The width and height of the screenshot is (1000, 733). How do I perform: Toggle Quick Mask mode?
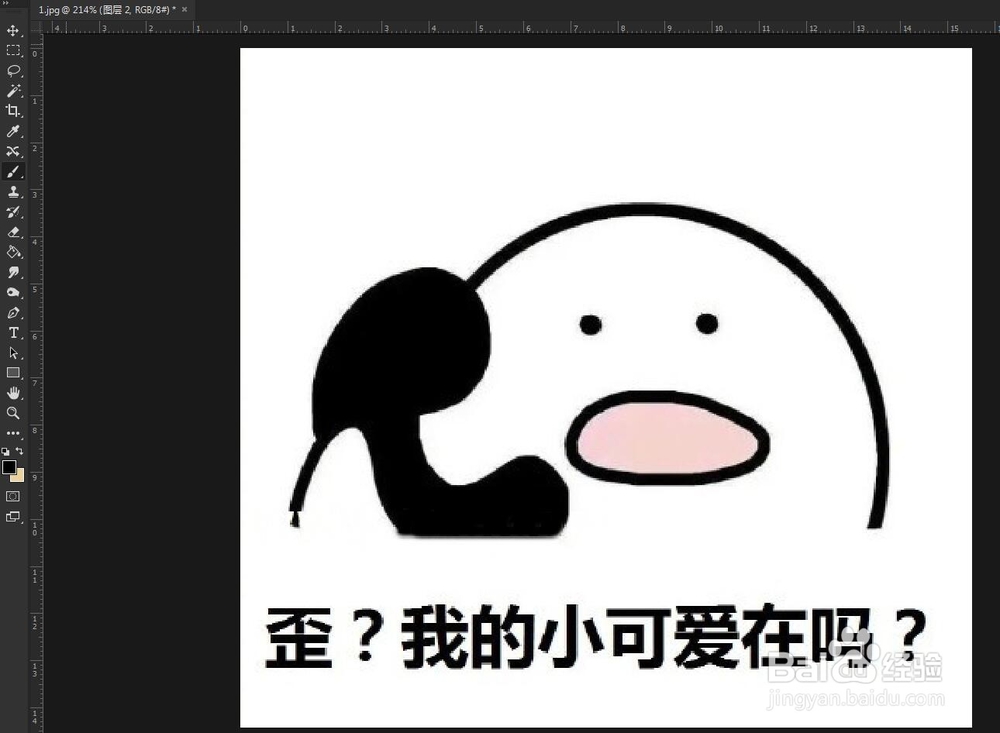pos(13,497)
